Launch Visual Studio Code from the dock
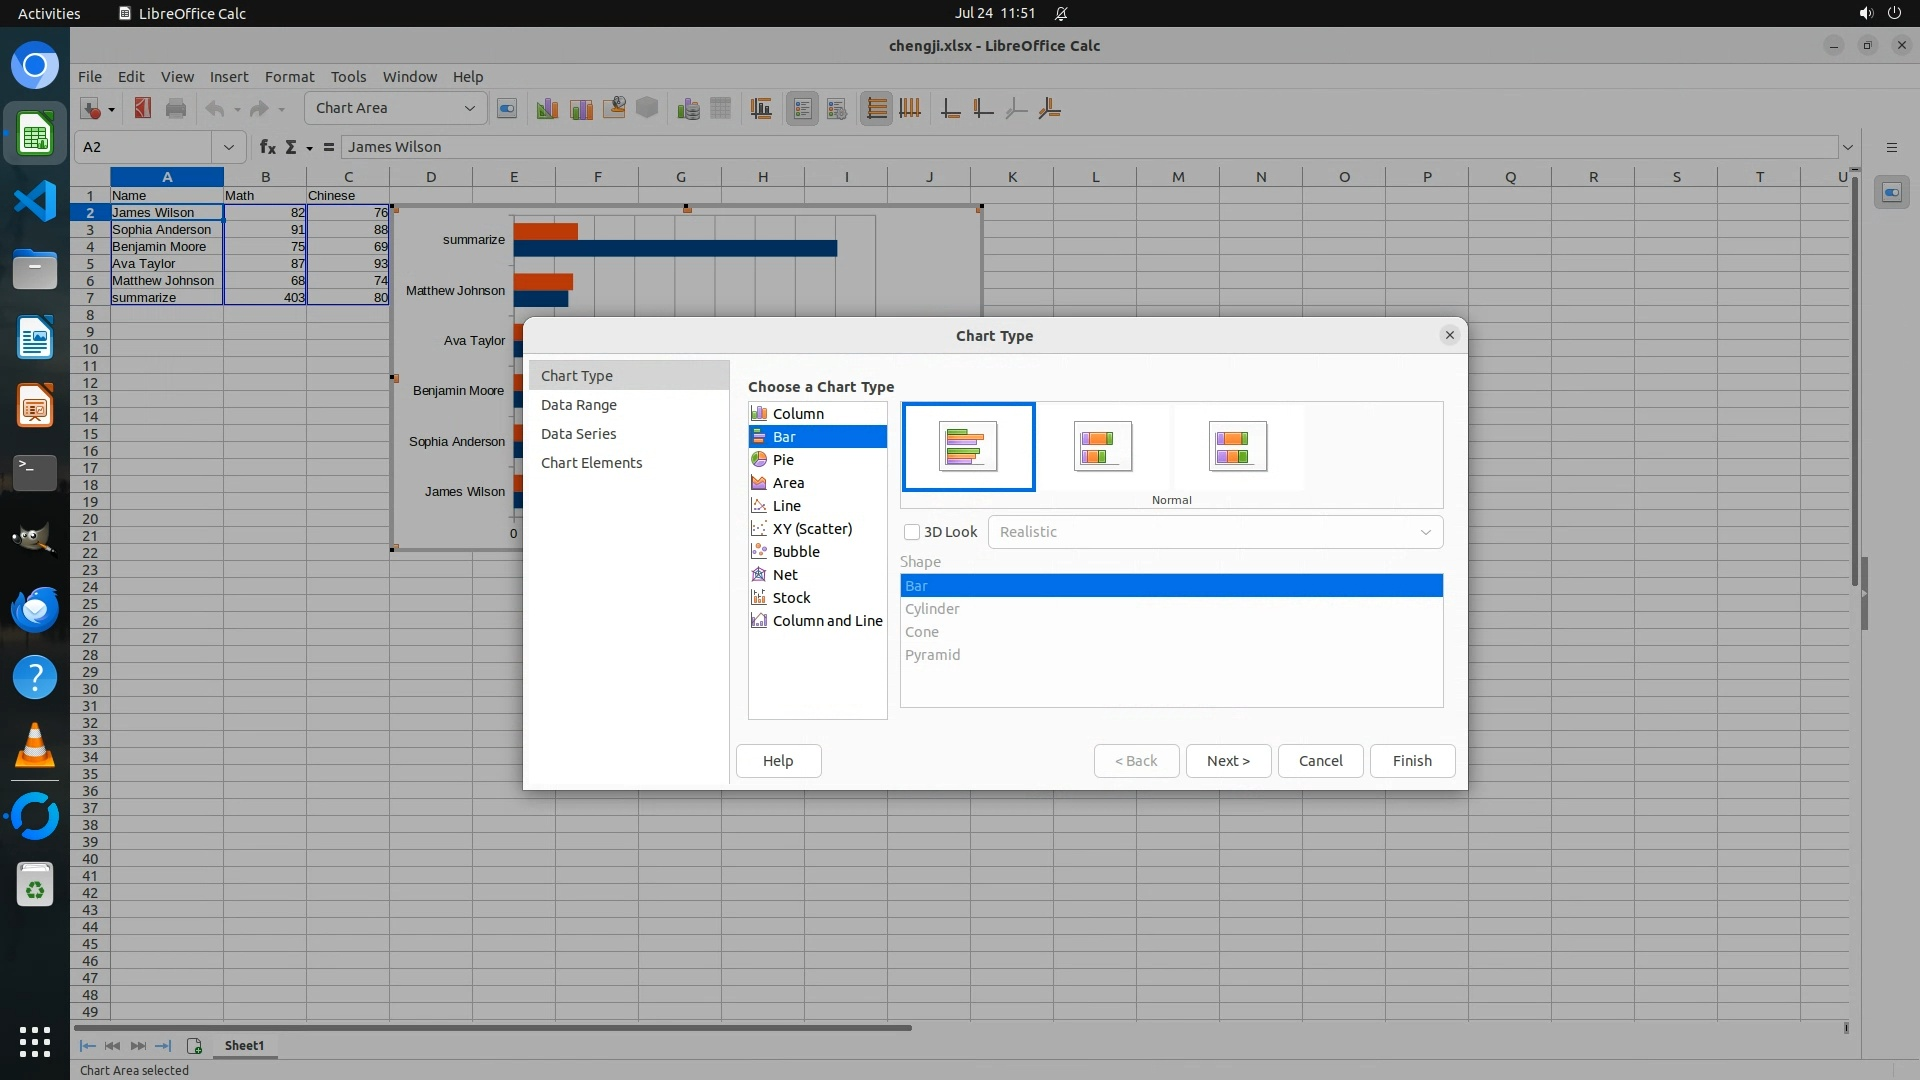Image resolution: width=1920 pixels, height=1080 pixels. pos(35,201)
